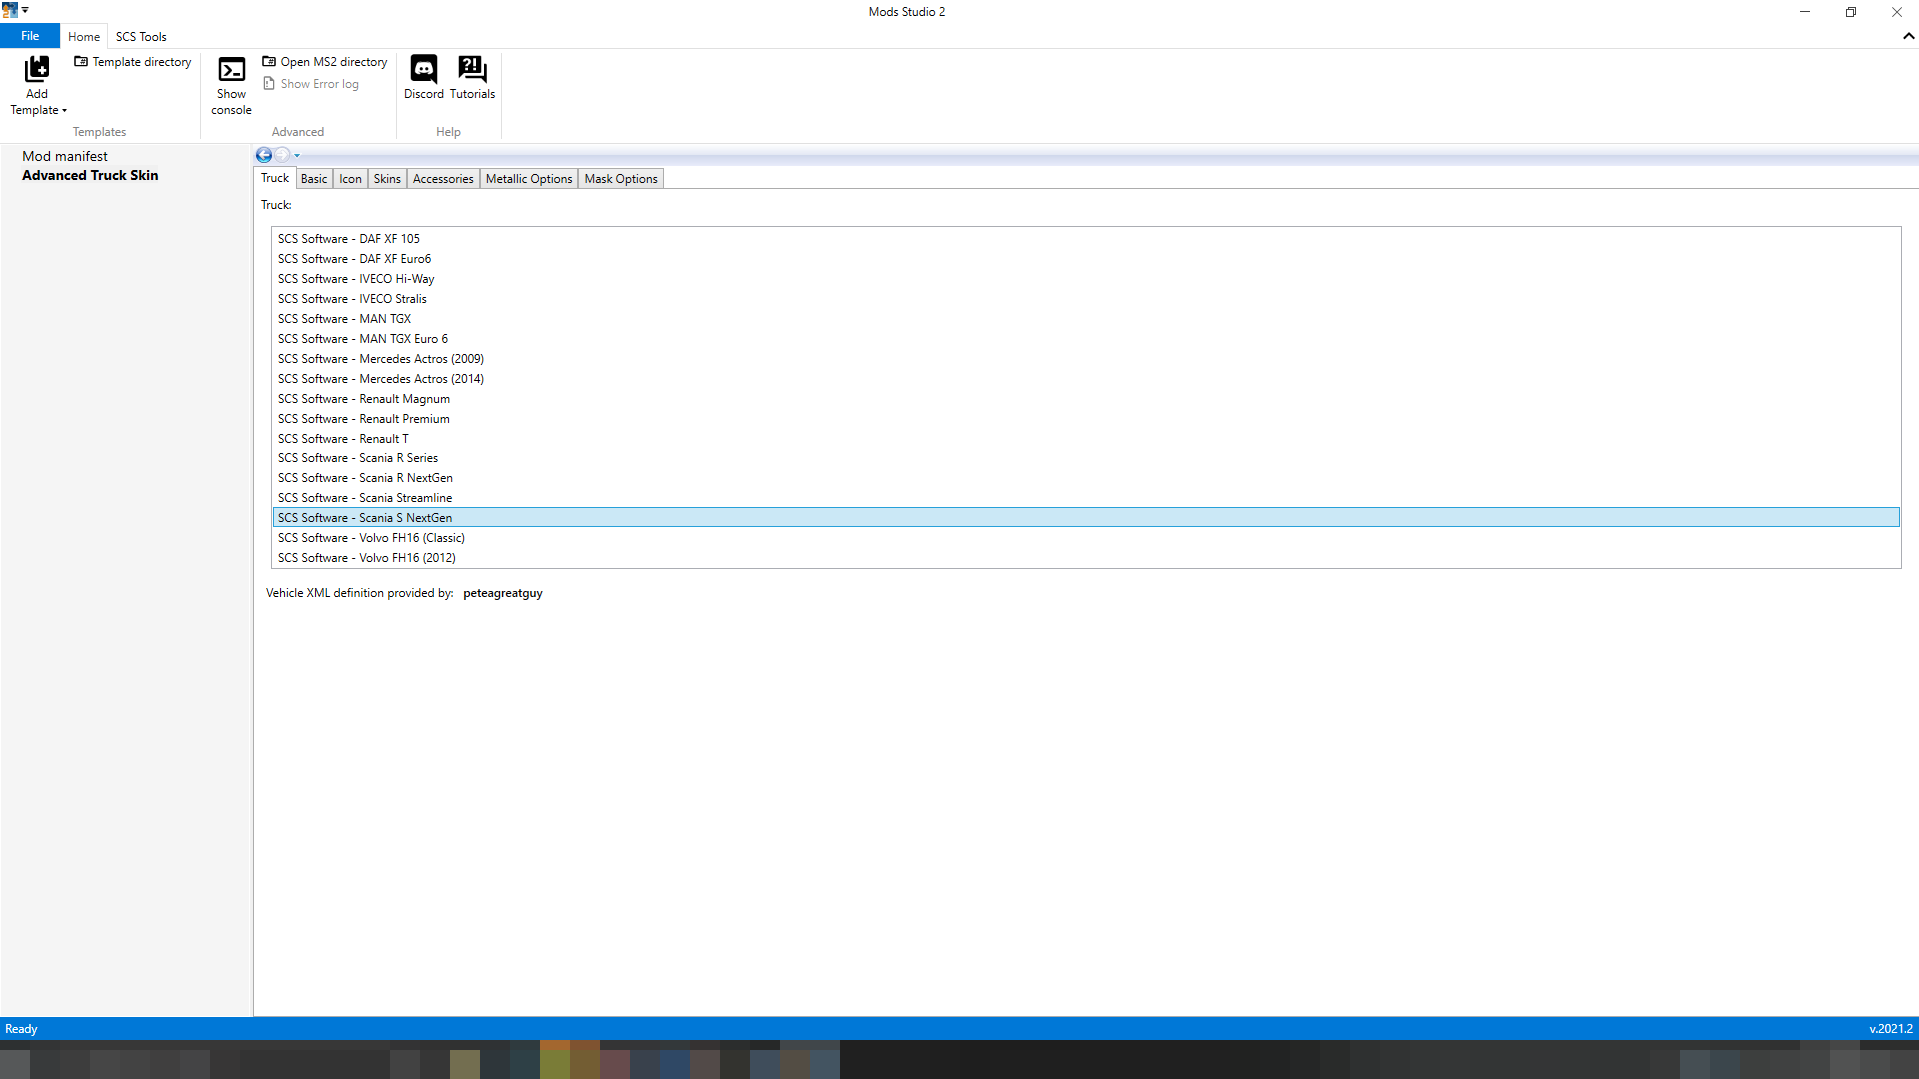This screenshot has width=1919, height=1079.
Task: Navigate back with the blue arrow
Action: tap(264, 155)
